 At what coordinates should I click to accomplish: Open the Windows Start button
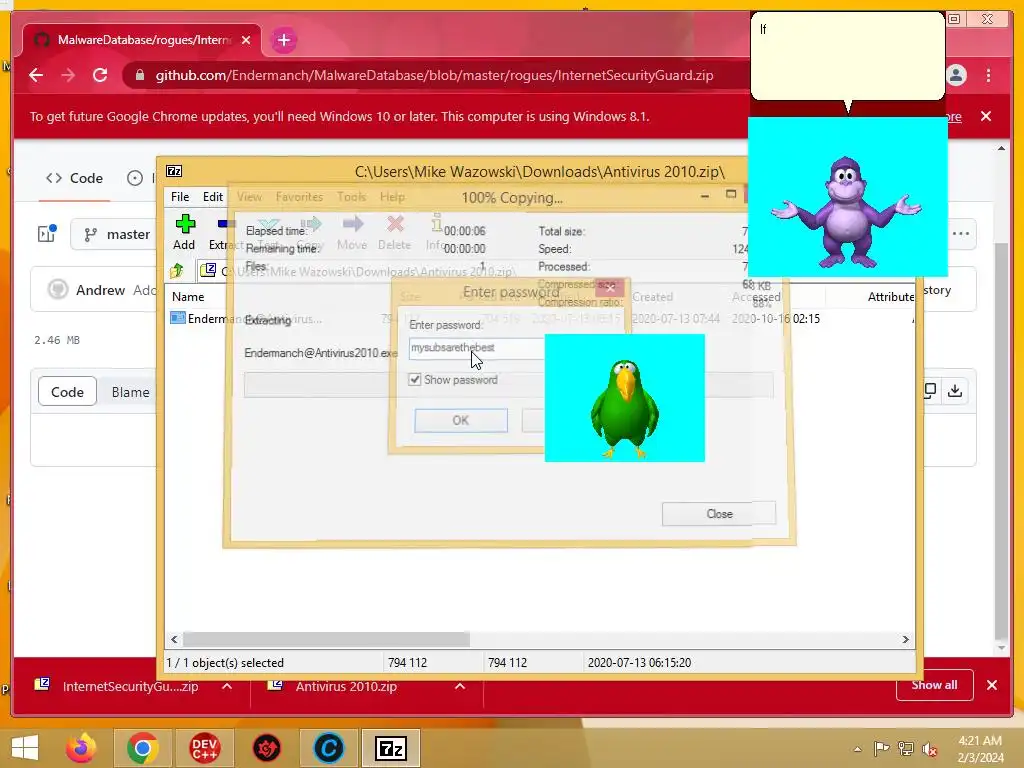tap(25, 748)
